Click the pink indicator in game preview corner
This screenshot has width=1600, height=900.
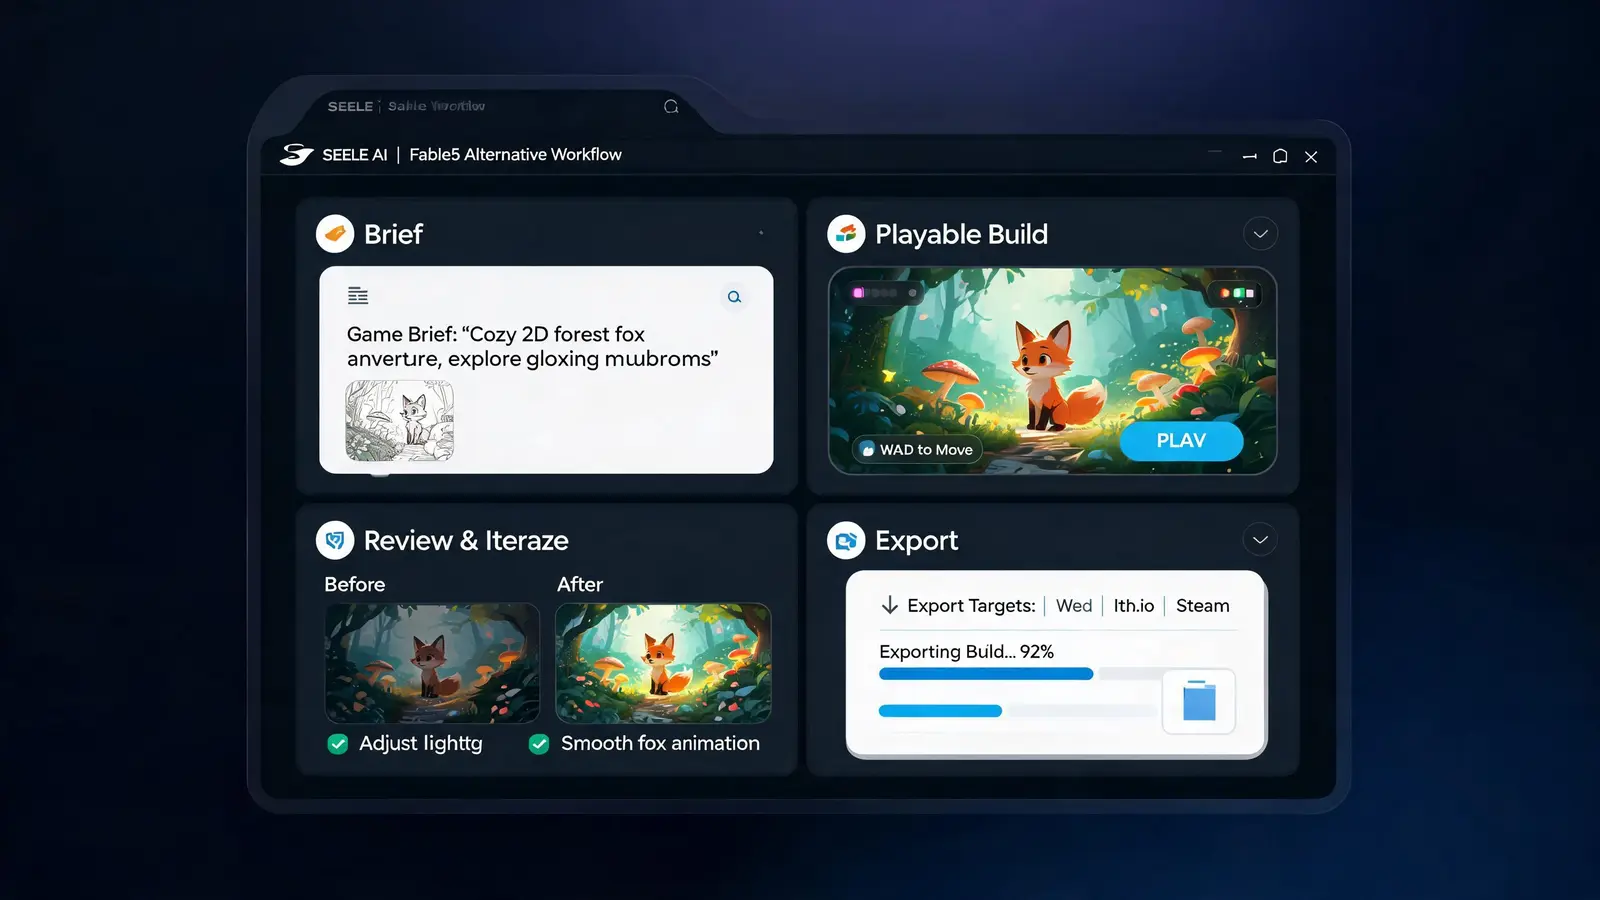pyautogui.click(x=858, y=293)
